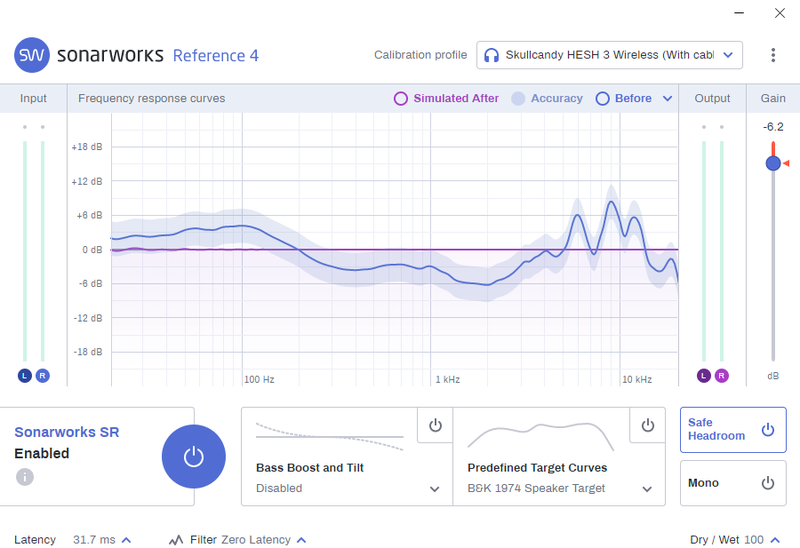Click the Reference 4 title text
This screenshot has width=800, height=548.
pos(216,55)
